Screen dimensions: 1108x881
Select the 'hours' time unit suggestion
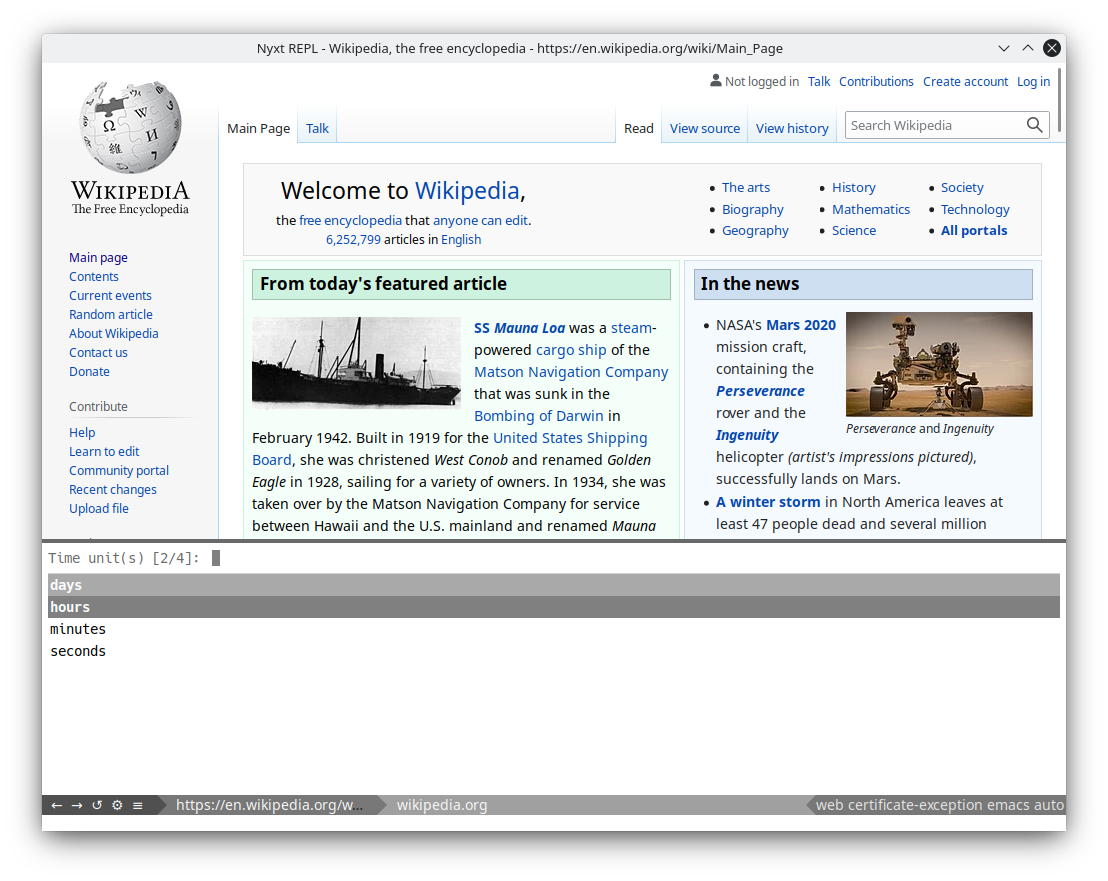[554, 607]
